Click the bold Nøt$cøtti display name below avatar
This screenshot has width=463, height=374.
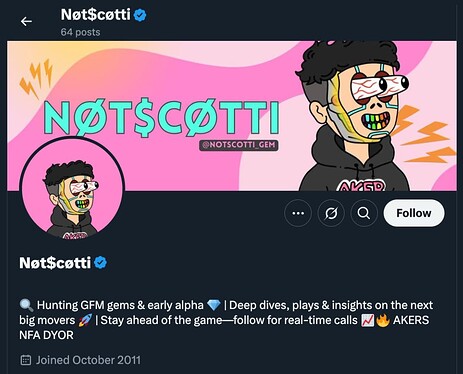click(55, 263)
